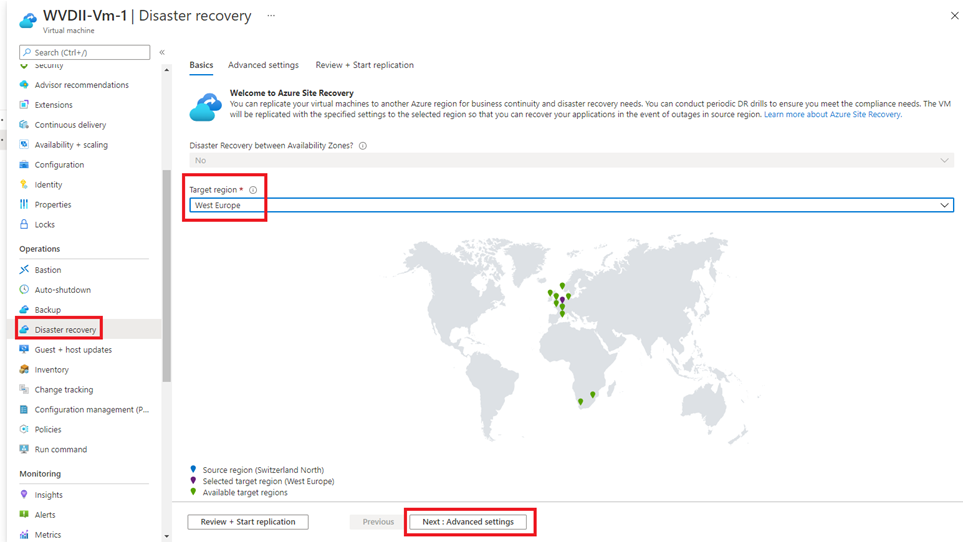Click the Target region info icon
The height and width of the screenshot is (542, 963).
(253, 190)
